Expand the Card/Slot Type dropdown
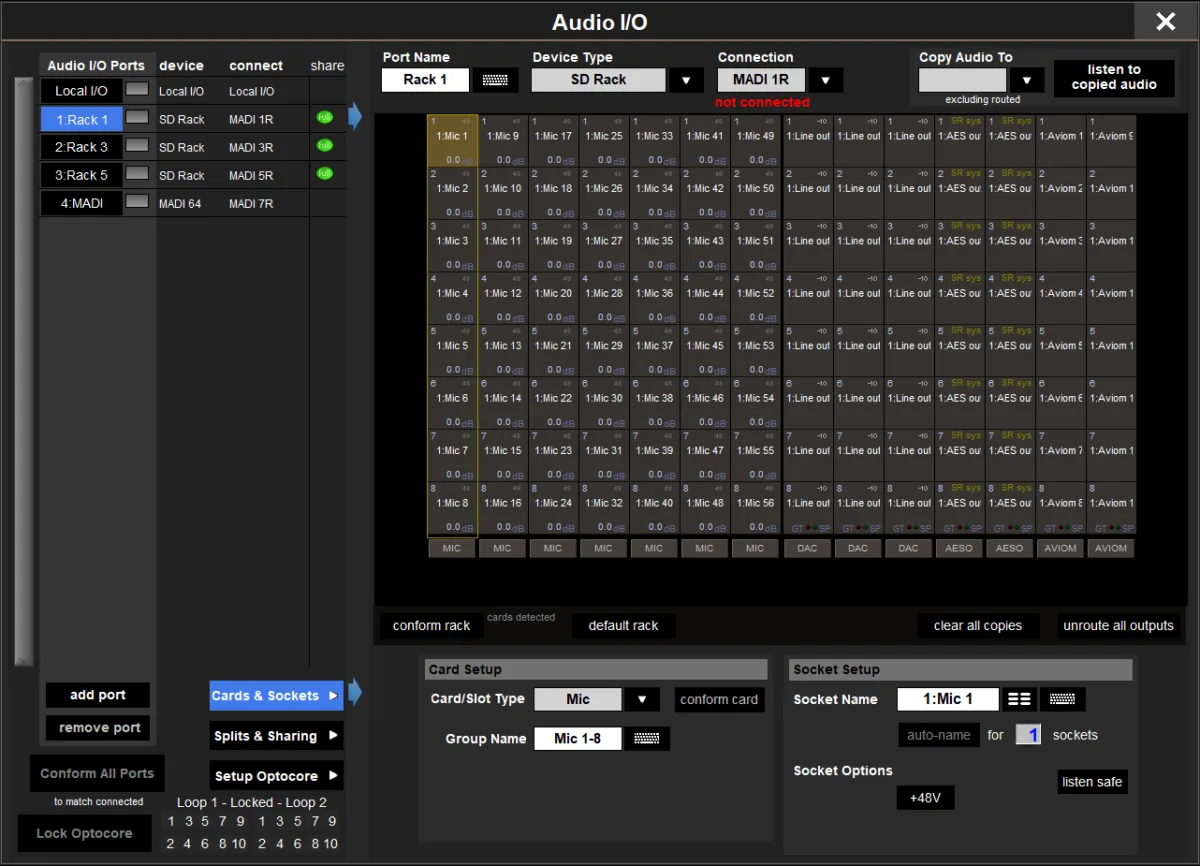 pos(642,699)
